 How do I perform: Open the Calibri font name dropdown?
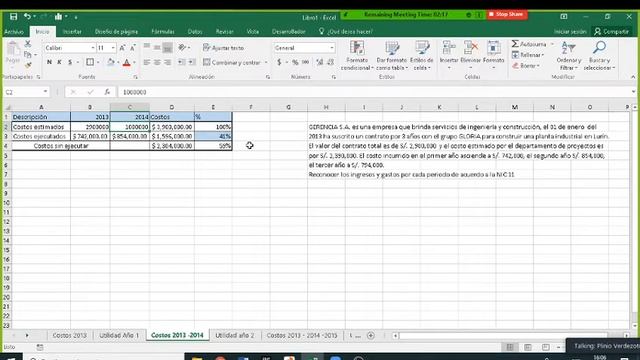click(93, 48)
